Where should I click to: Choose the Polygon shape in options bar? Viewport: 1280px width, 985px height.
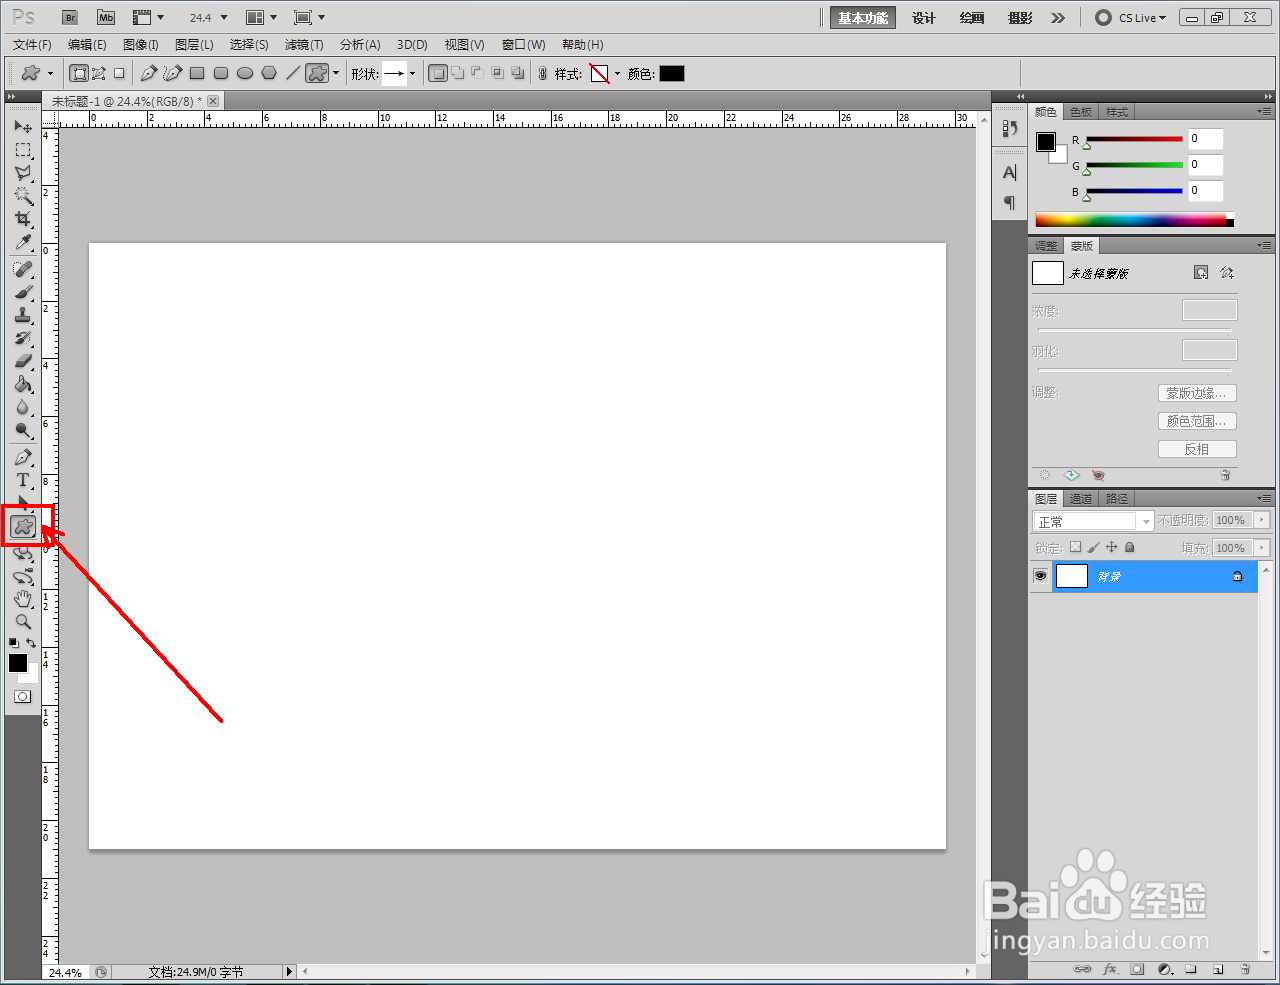269,73
